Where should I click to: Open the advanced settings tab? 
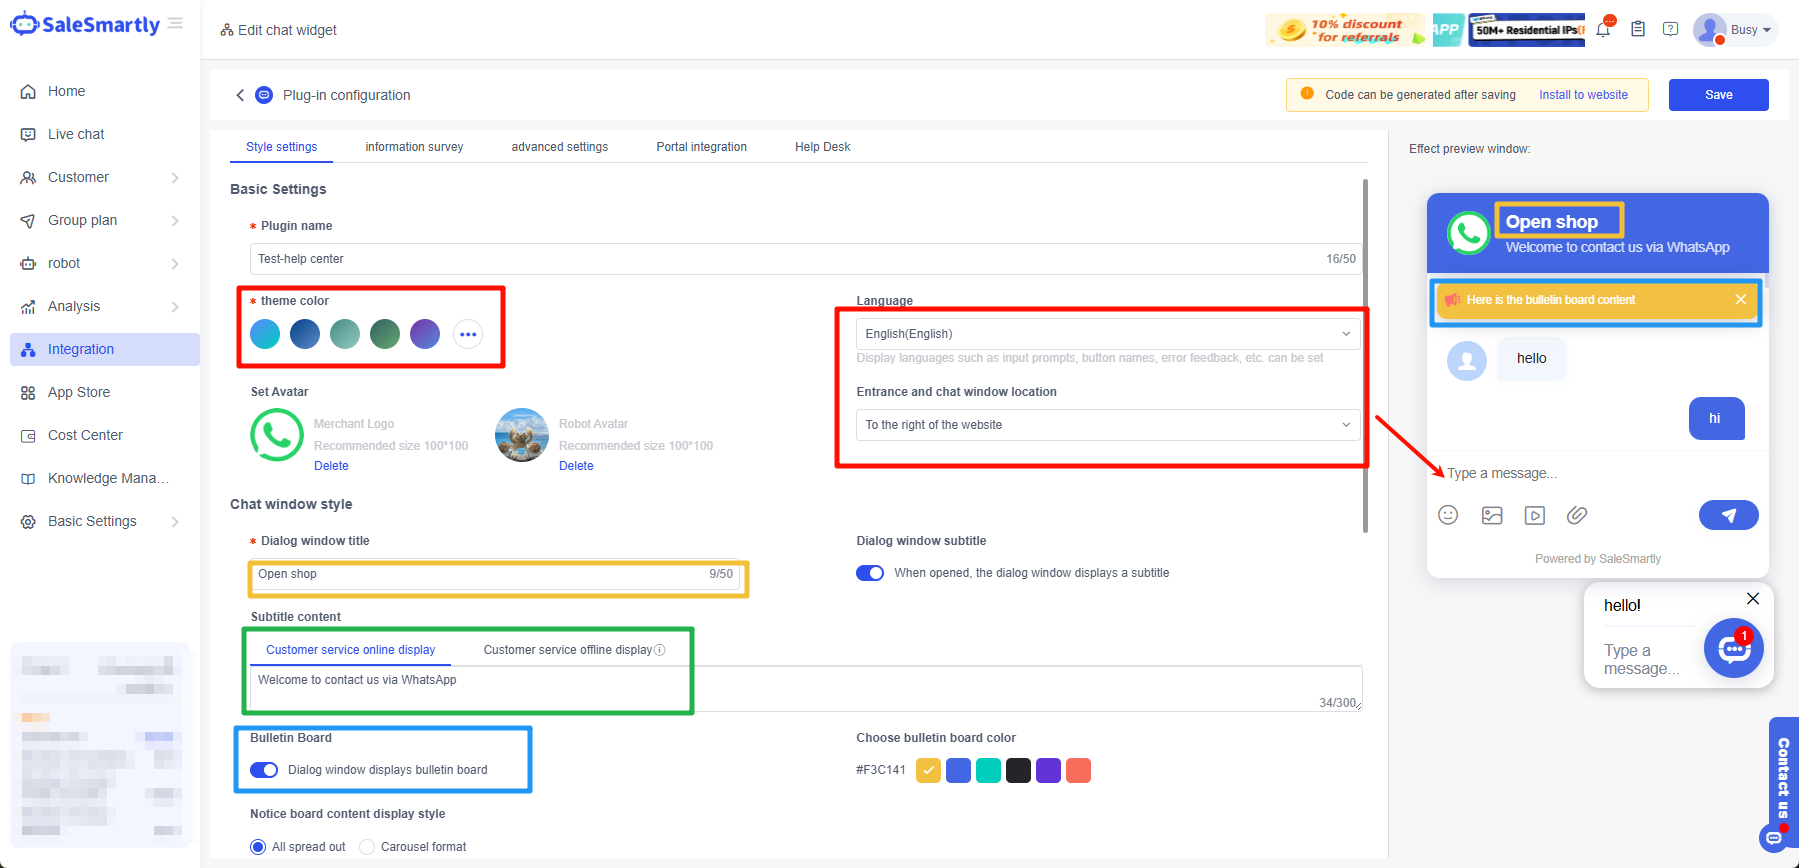tap(559, 147)
